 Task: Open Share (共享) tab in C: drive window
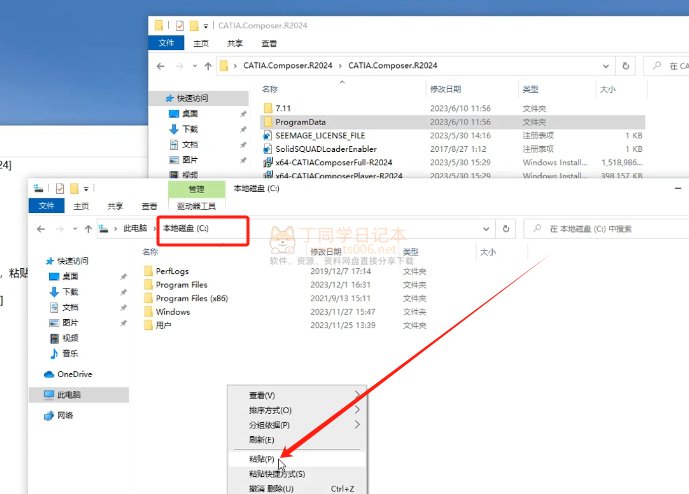tap(115, 206)
